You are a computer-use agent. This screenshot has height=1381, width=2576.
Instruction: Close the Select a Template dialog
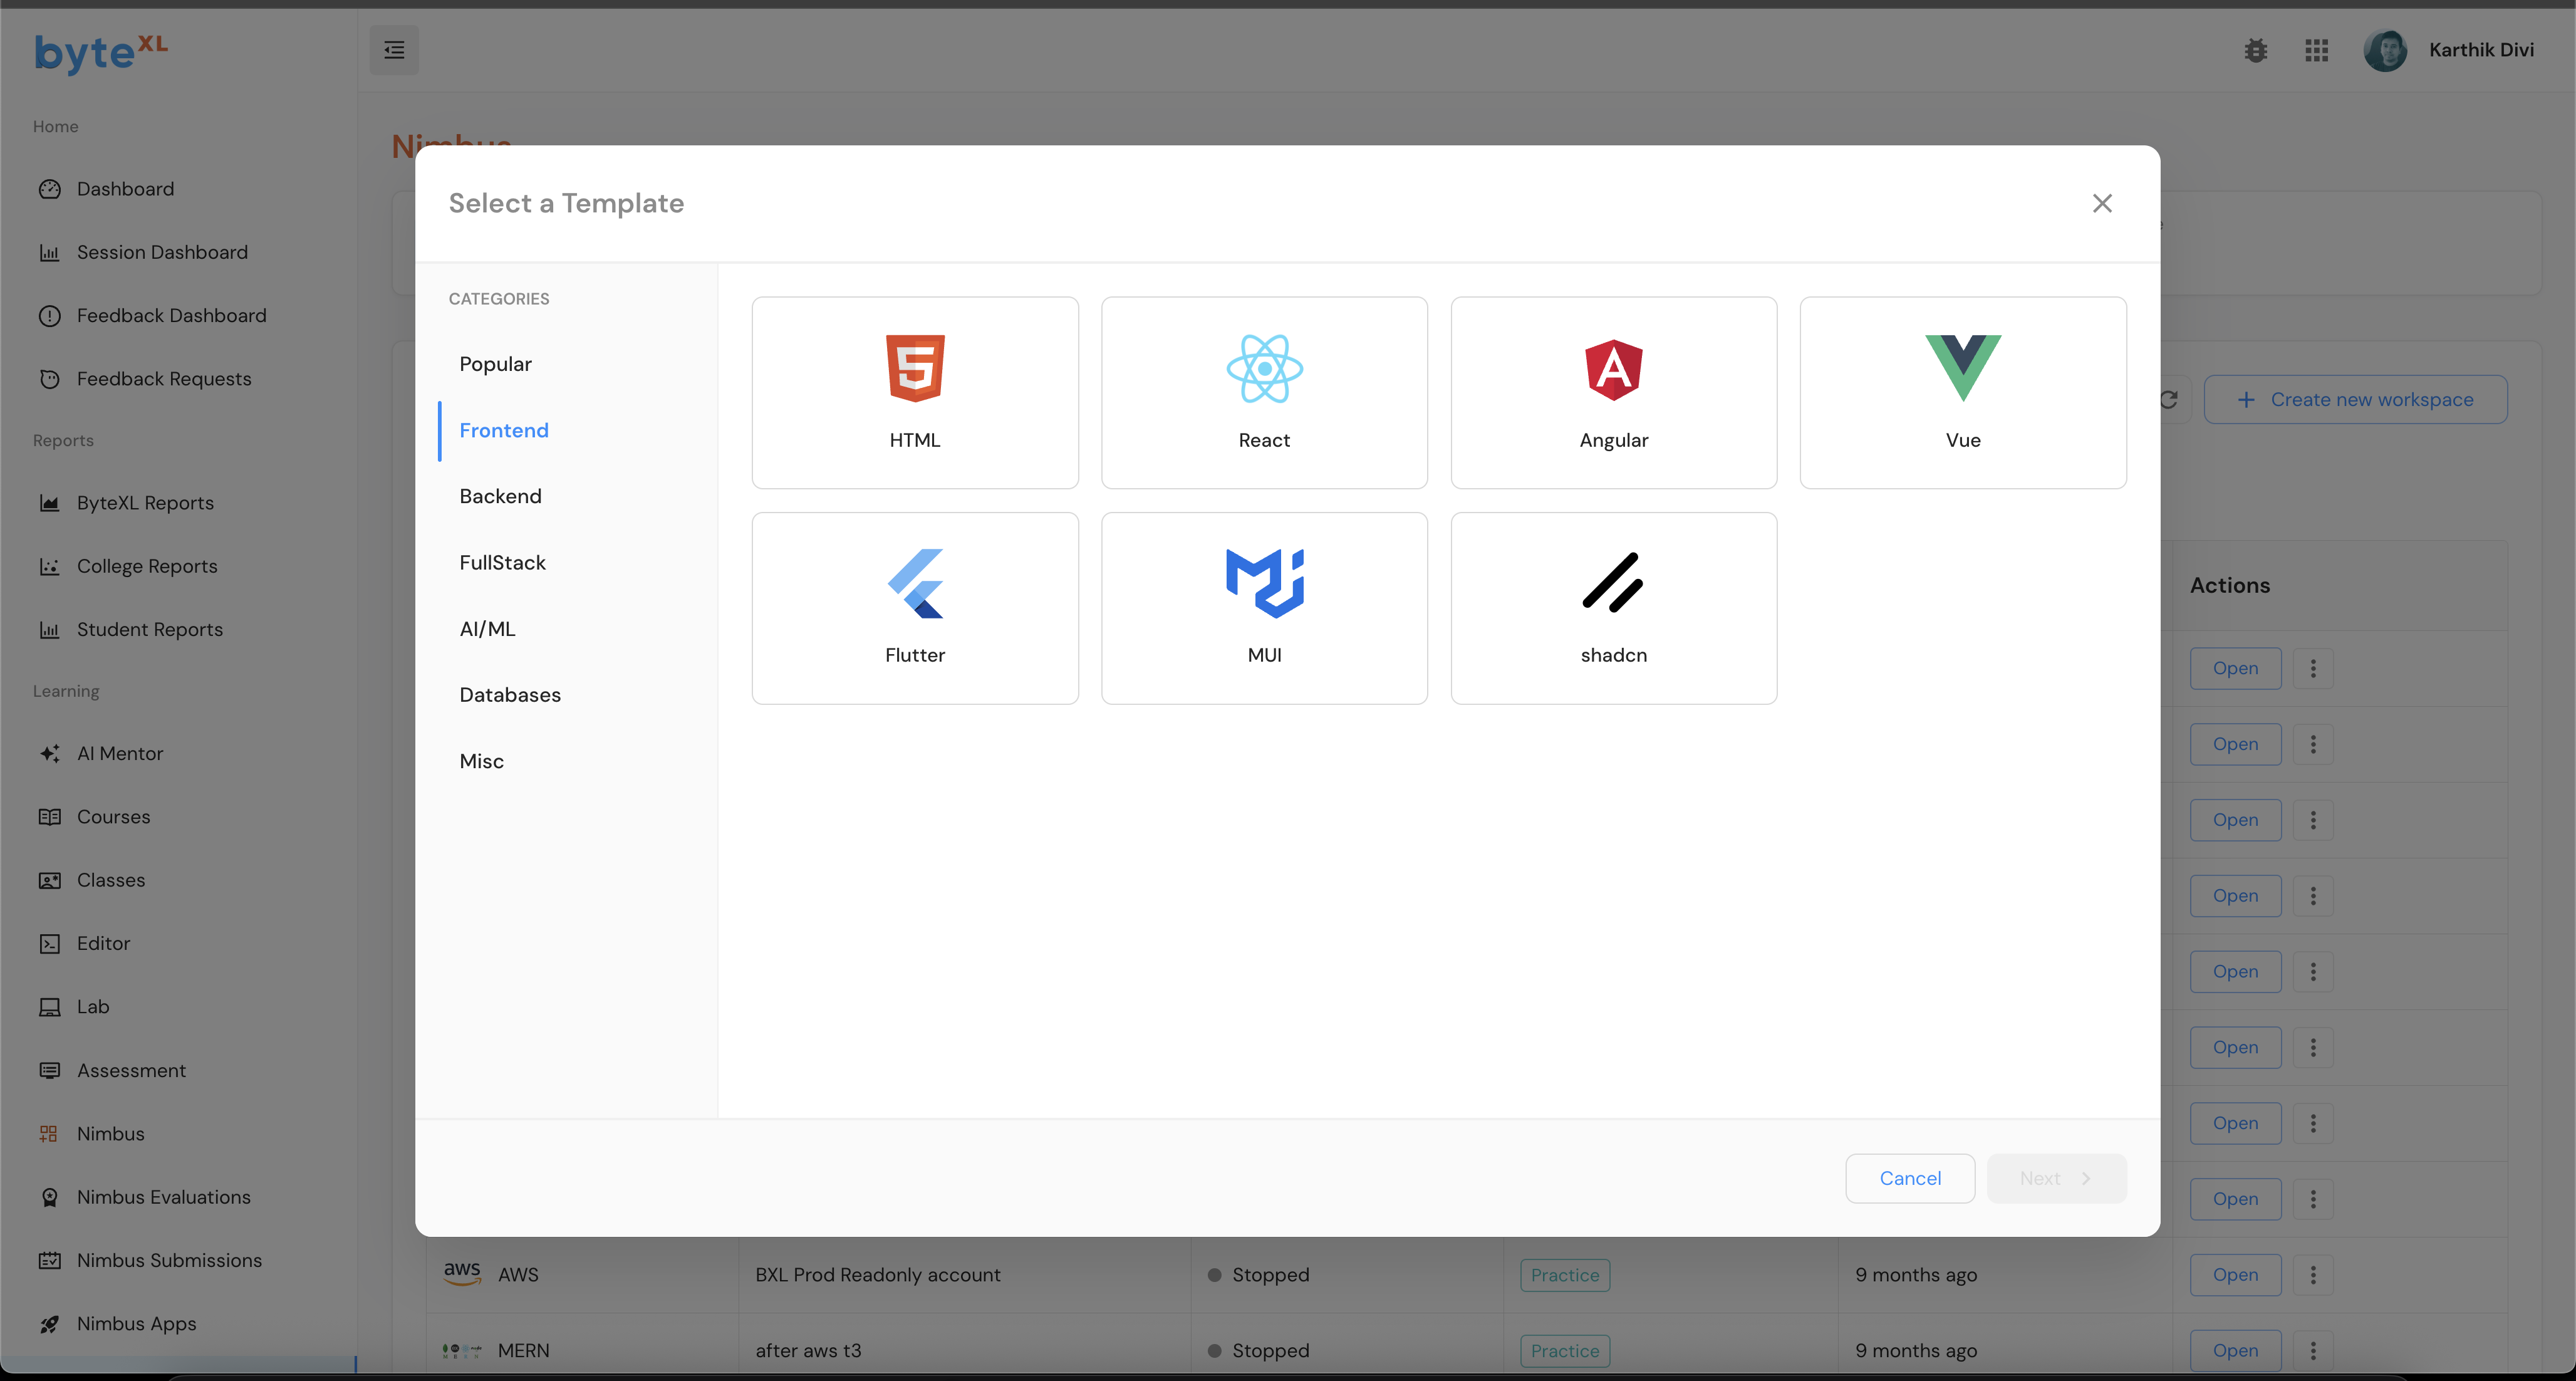click(x=2102, y=203)
